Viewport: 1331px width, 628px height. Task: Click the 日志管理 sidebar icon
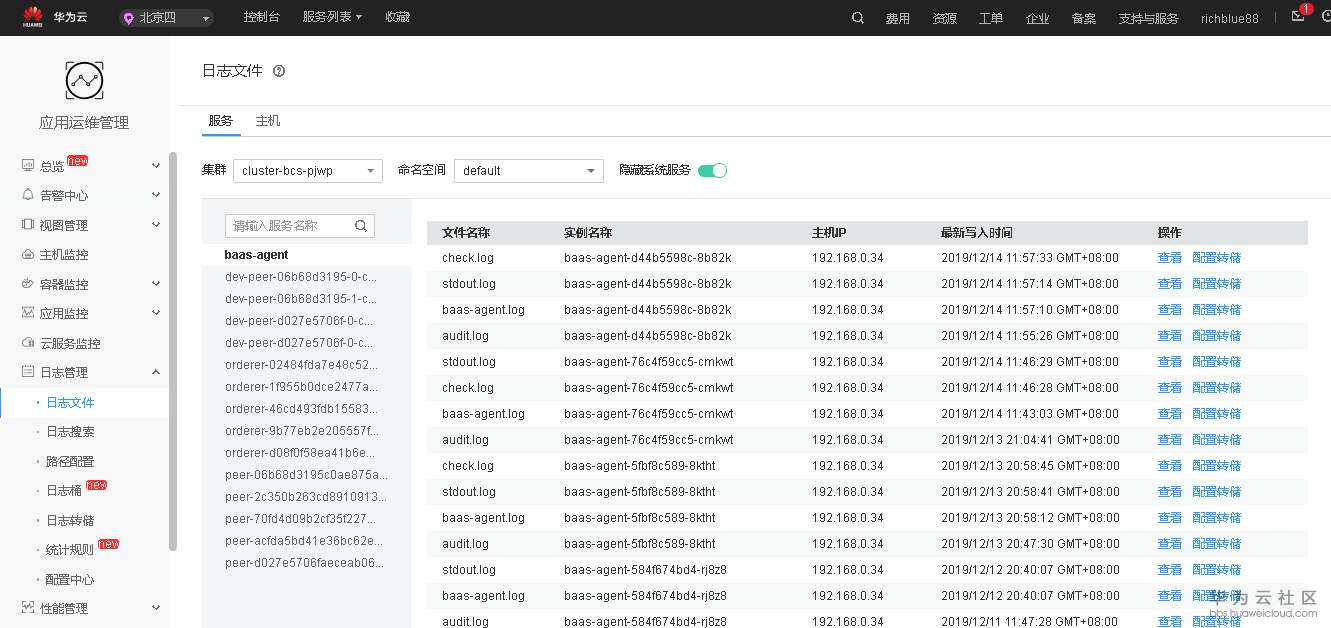pos(28,372)
